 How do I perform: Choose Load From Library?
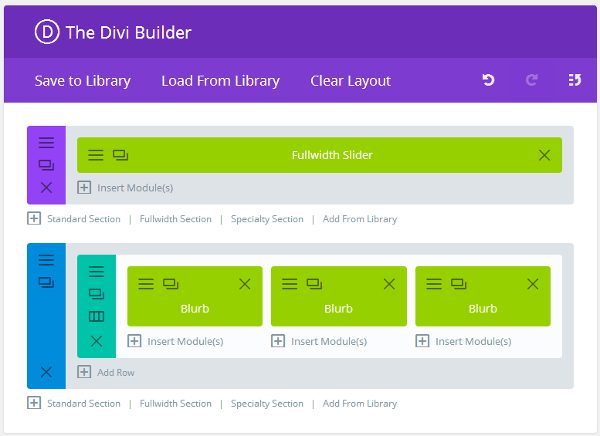pos(220,81)
